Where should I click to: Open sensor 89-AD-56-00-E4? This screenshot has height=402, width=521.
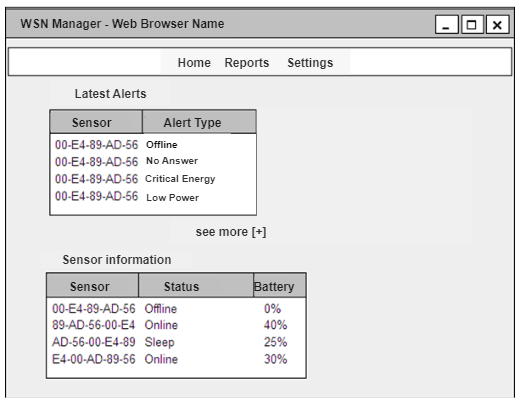click(x=94, y=325)
